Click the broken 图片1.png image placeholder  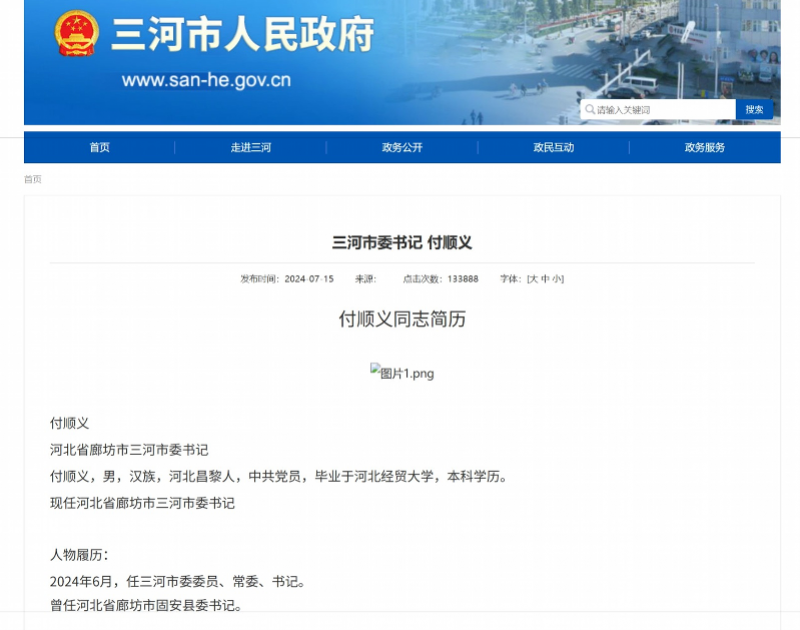coord(402,373)
